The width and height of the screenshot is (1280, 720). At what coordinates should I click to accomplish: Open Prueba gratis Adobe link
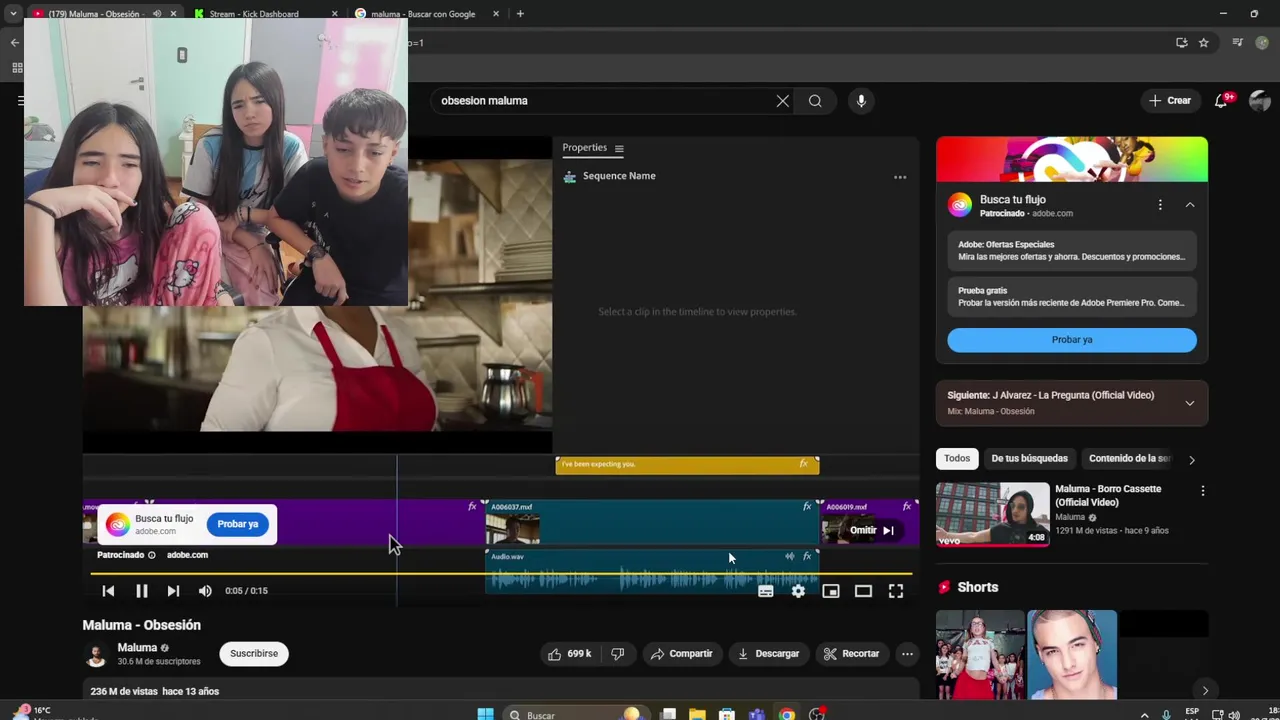tap(1072, 297)
